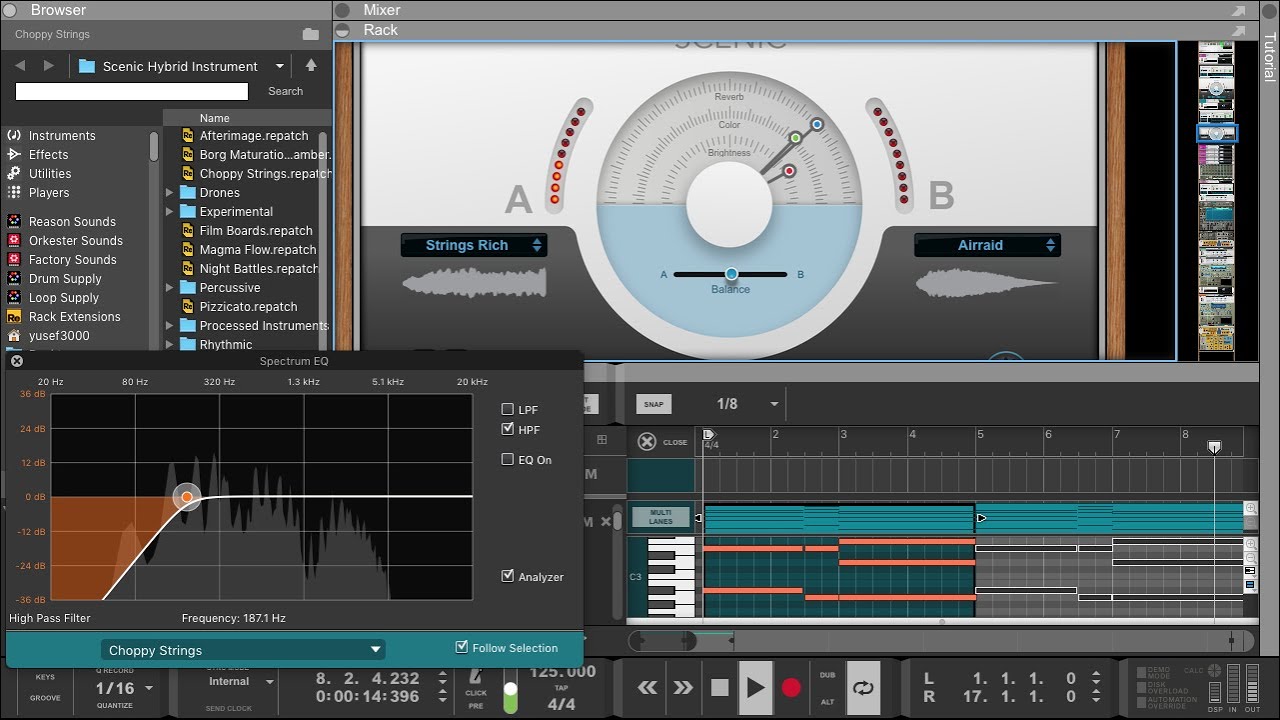Click the red Record button
Viewport: 1280px width, 720px height.
[791, 687]
